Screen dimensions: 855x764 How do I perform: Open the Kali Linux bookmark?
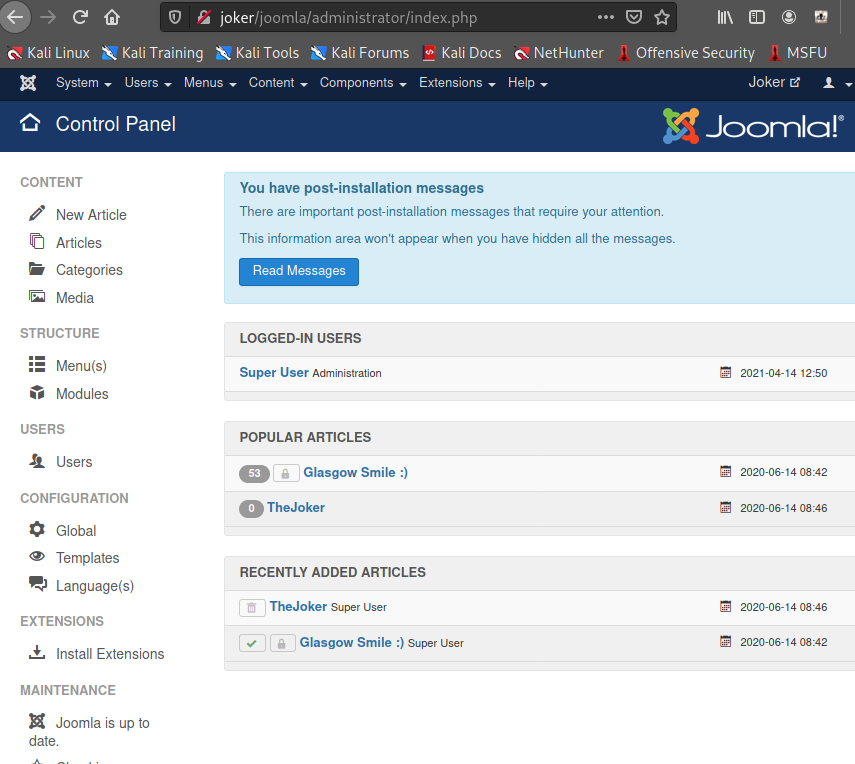(x=49, y=53)
